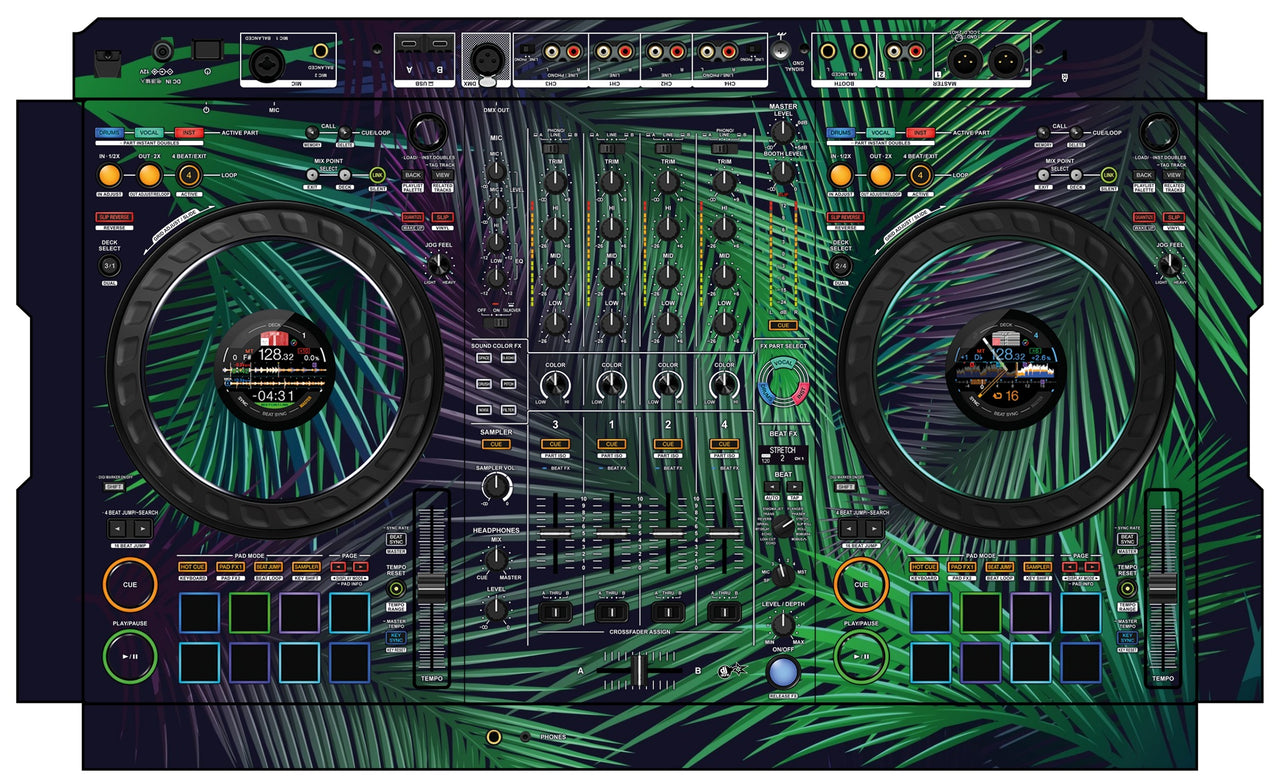
Task: Click left deck beat jump forward arrow
Action: (x=142, y=528)
